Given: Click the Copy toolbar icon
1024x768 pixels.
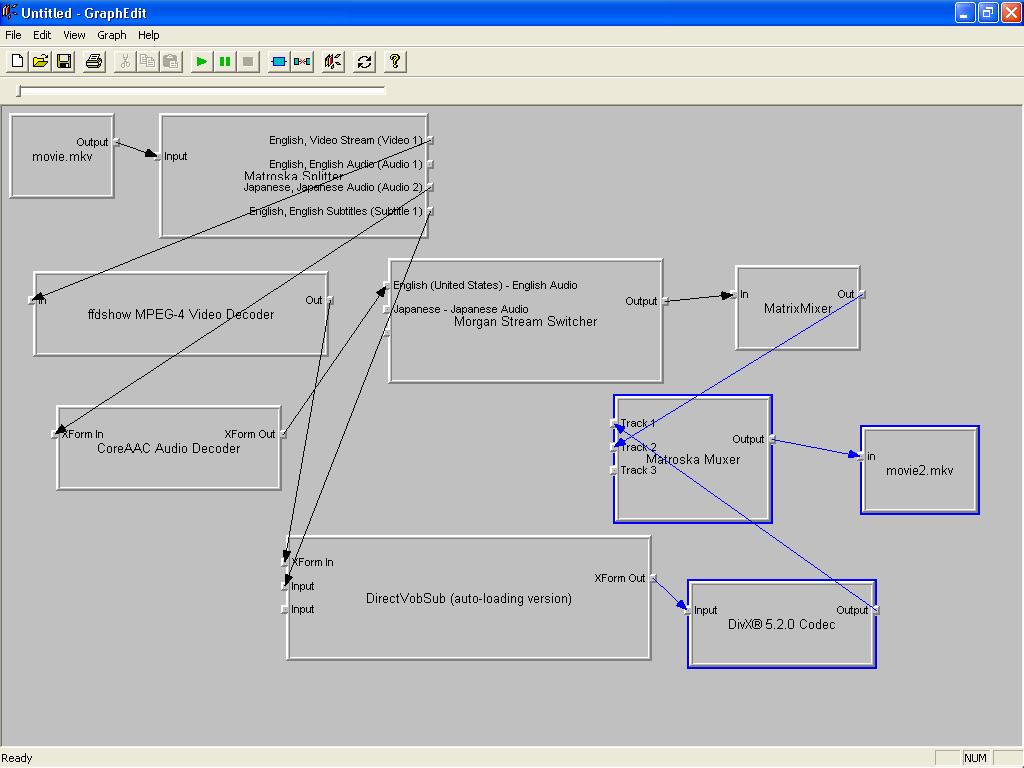Looking at the screenshot, I should click(148, 61).
